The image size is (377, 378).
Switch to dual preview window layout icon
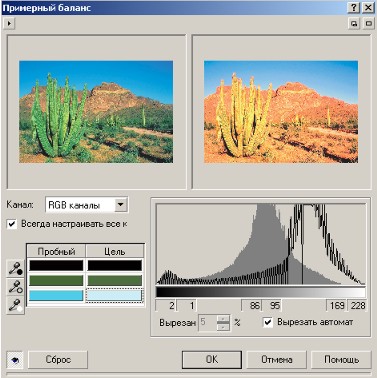(x=354, y=24)
